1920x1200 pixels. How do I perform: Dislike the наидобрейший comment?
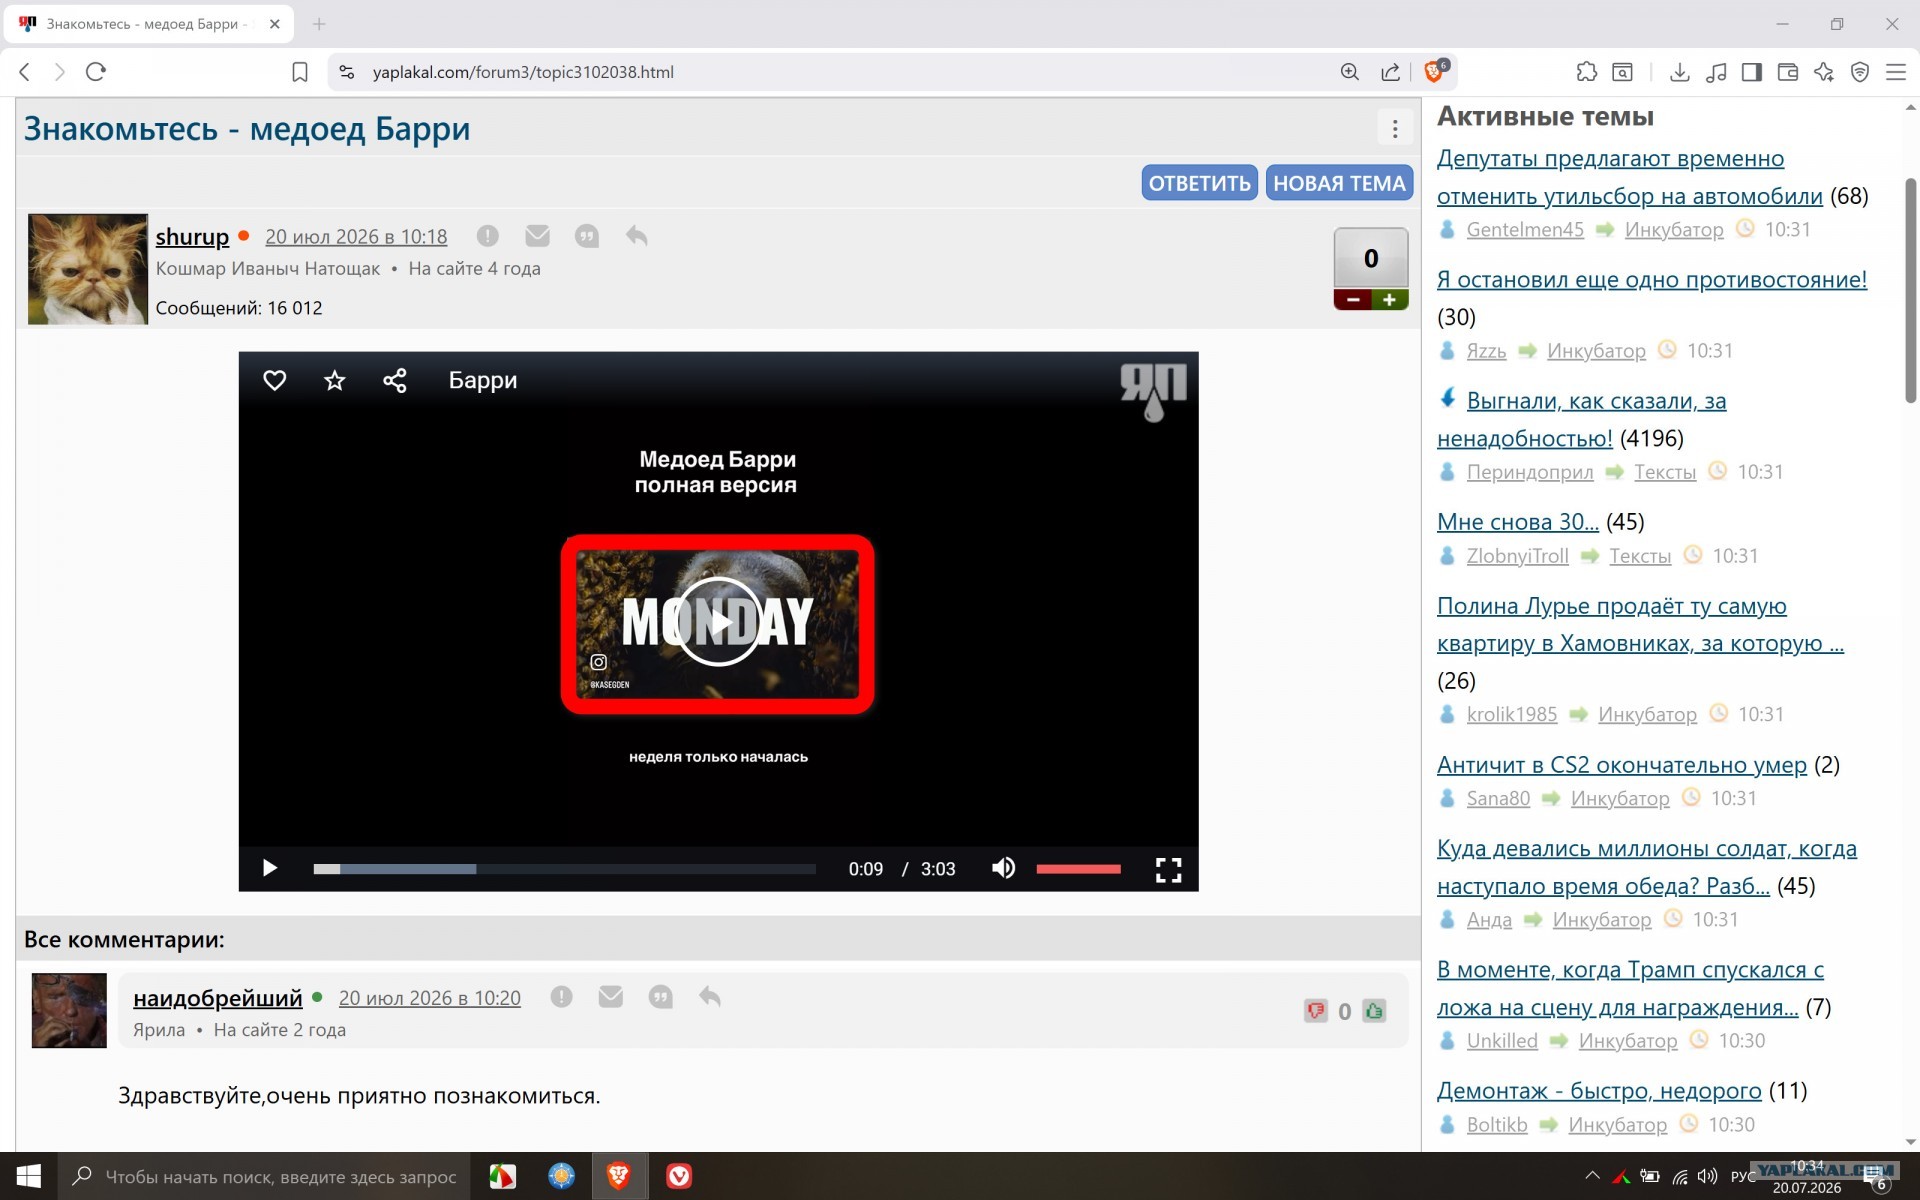pyautogui.click(x=1315, y=1011)
